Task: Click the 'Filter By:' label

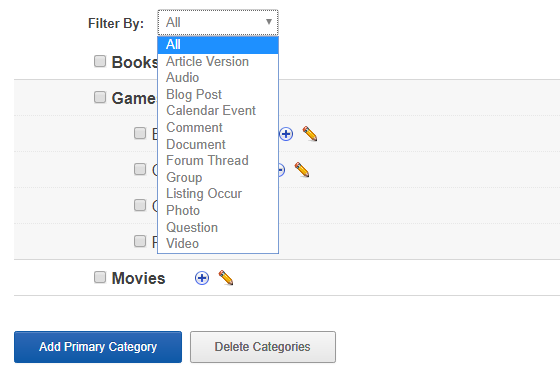Action: point(116,23)
